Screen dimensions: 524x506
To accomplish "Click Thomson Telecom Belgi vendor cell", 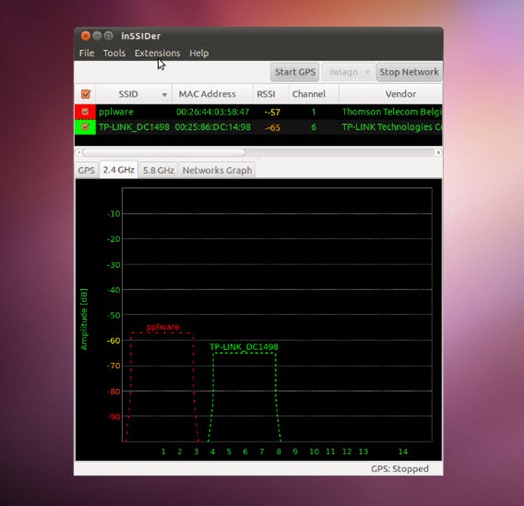I will click(392, 112).
